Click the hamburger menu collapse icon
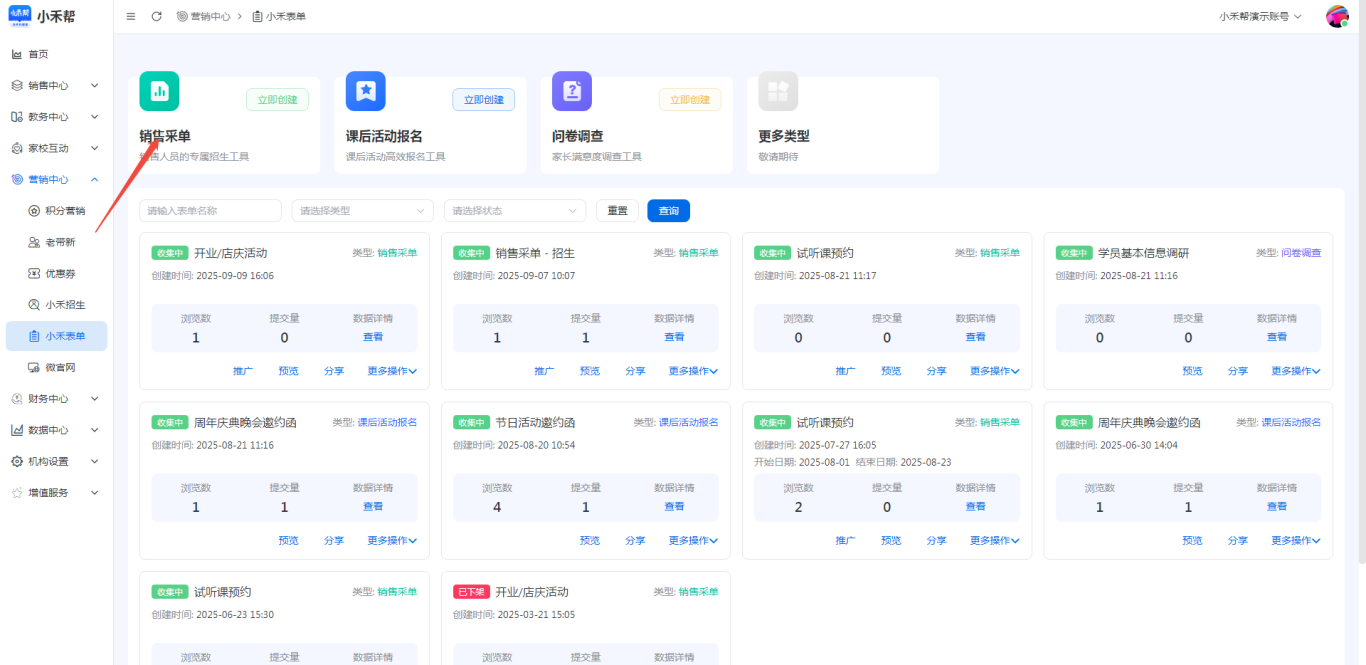 click(x=131, y=17)
